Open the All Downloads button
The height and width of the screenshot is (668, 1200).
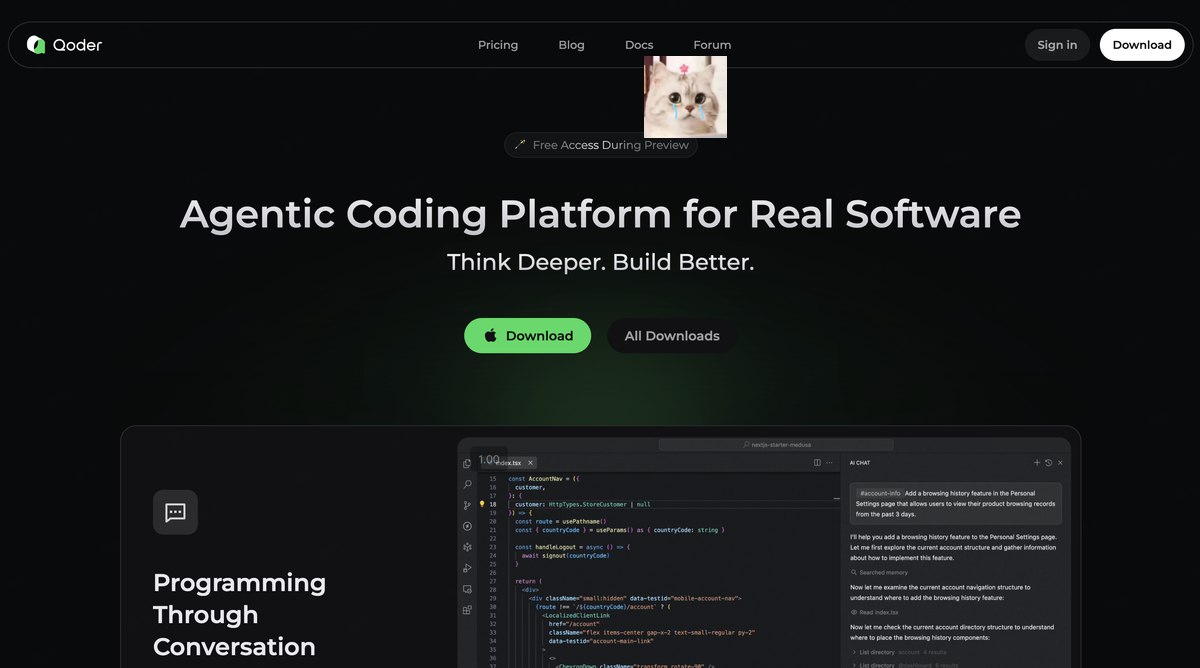pyautogui.click(x=672, y=336)
